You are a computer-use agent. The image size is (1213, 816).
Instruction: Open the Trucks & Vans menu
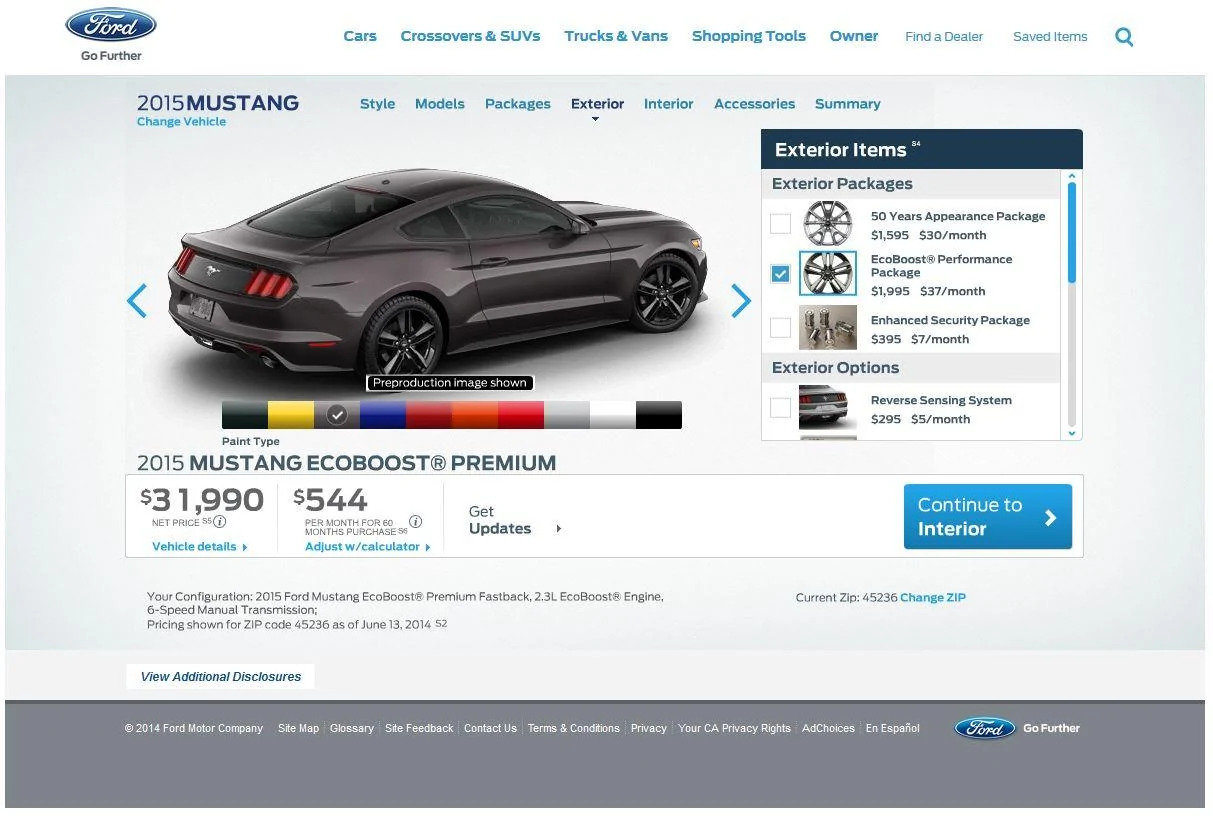pos(616,36)
